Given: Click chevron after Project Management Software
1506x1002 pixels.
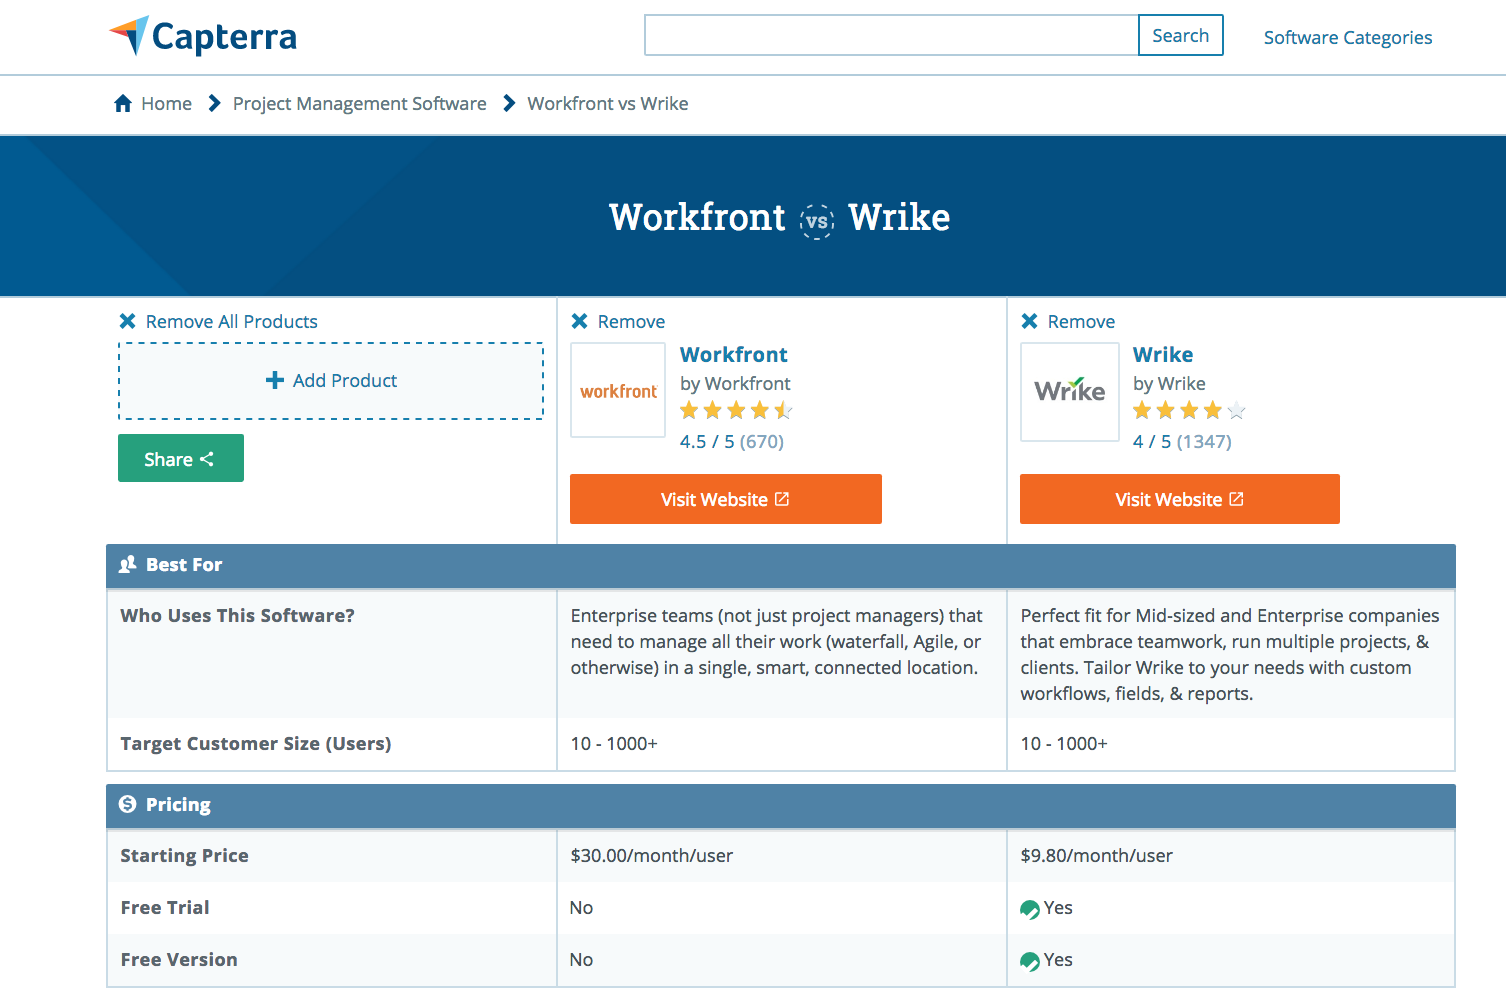Looking at the screenshot, I should pyautogui.click(x=509, y=103).
